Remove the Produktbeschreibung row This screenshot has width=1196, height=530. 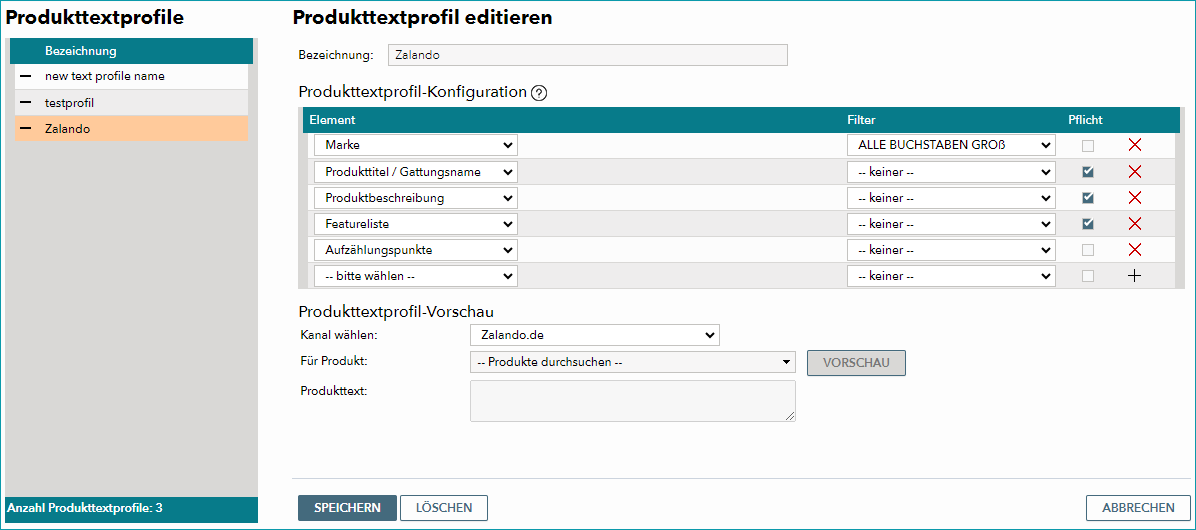[x=1134, y=198]
